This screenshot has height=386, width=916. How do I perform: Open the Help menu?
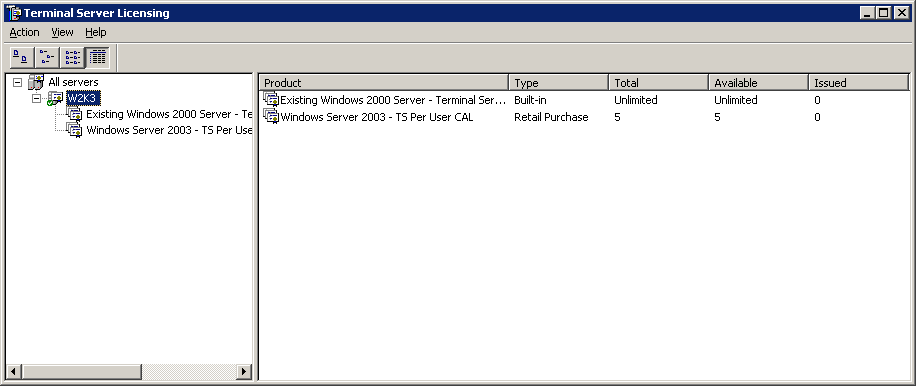point(96,32)
